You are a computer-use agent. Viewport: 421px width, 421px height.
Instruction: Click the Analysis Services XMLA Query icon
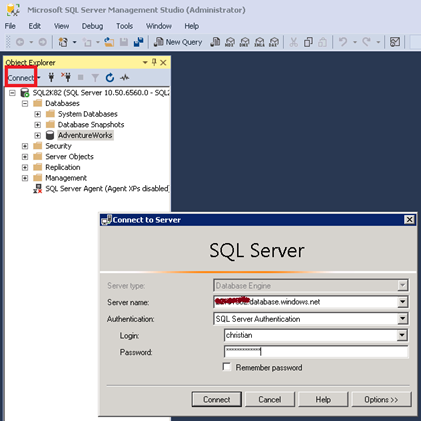point(259,42)
